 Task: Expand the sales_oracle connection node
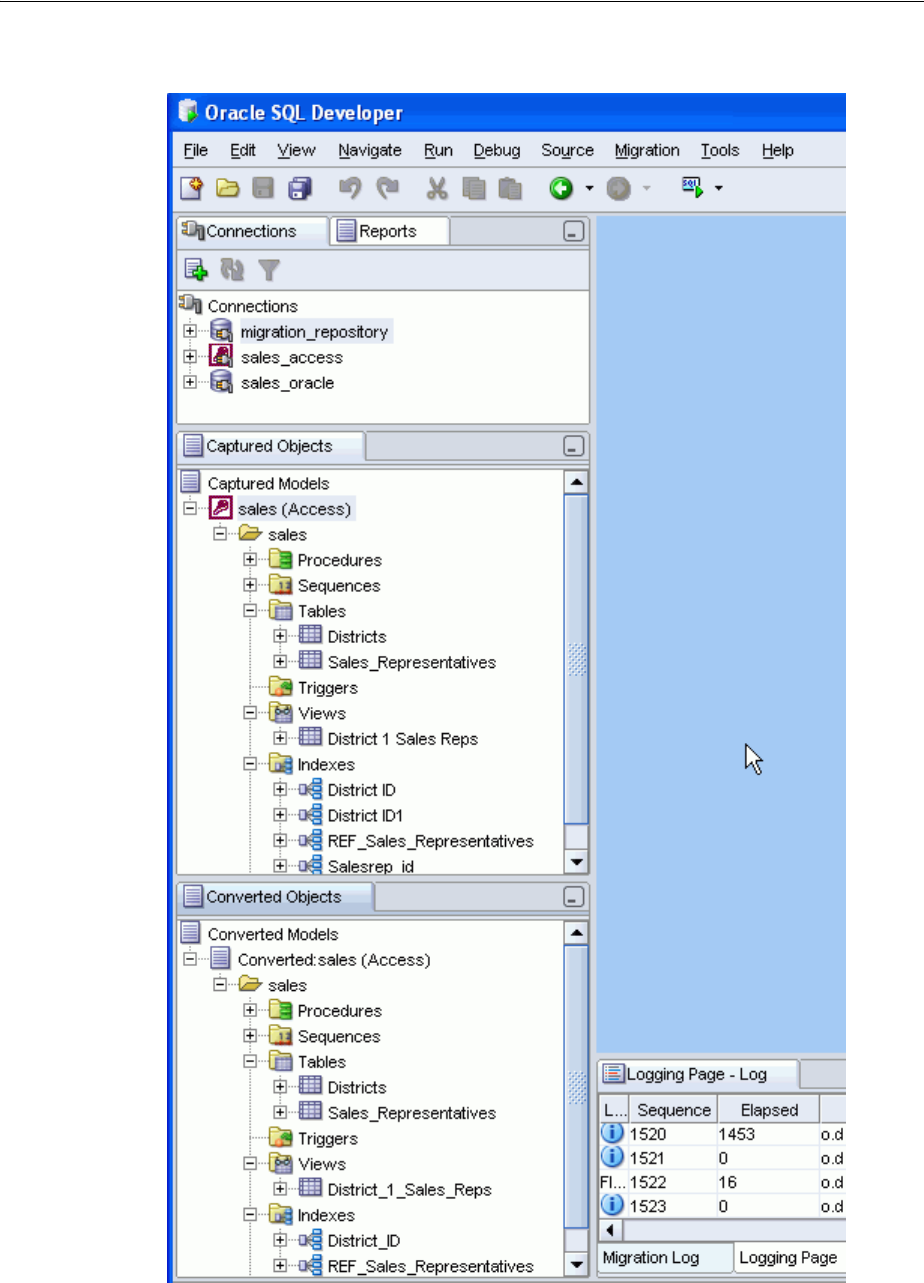(190, 383)
